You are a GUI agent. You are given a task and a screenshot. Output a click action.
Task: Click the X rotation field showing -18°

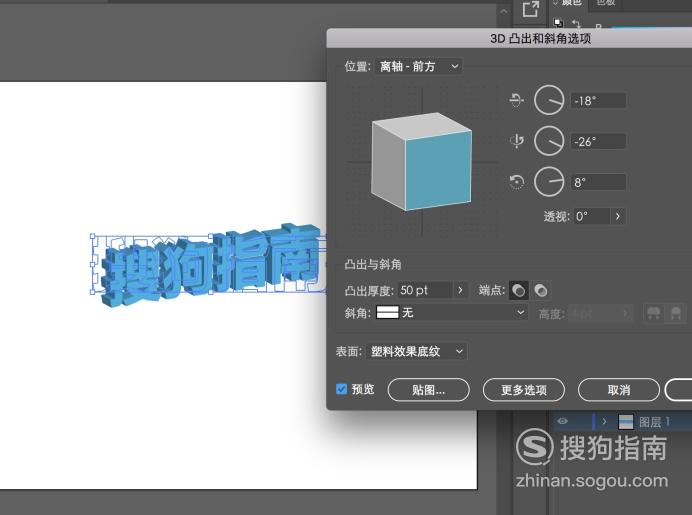tap(598, 101)
